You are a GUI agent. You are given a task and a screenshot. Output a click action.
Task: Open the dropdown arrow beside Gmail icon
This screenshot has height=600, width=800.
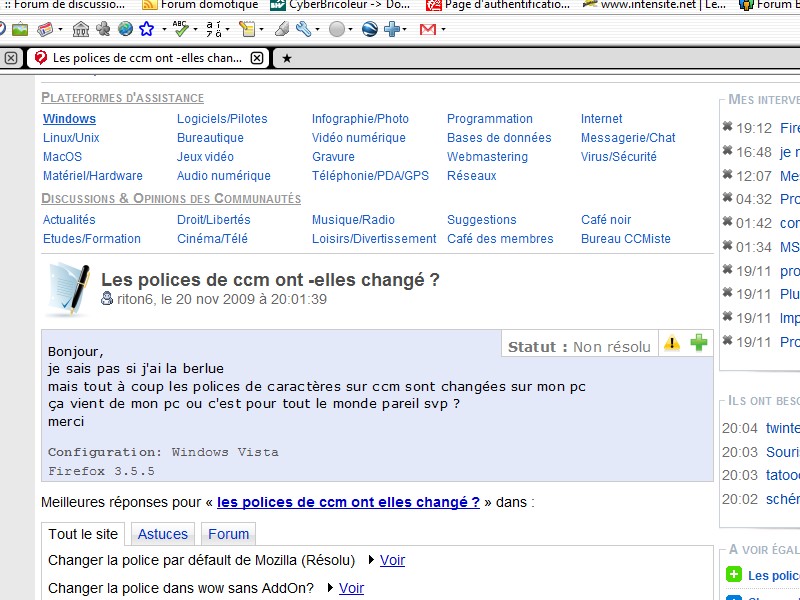(443, 30)
